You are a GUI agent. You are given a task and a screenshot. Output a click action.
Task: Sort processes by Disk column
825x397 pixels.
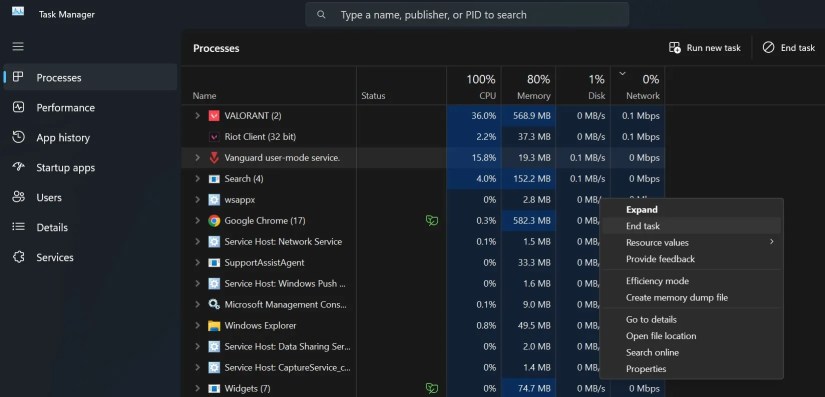click(x=583, y=86)
